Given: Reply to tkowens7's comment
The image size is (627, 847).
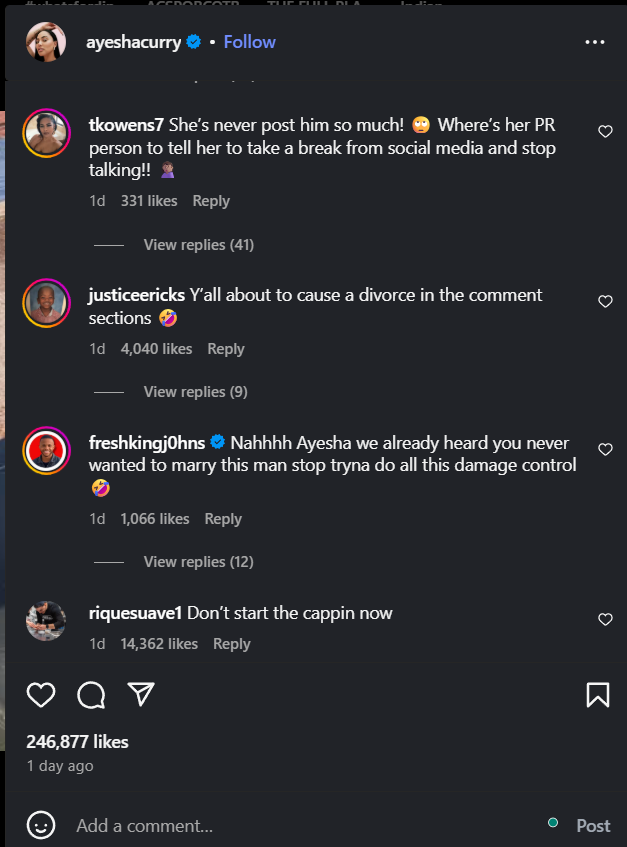Looking at the screenshot, I should 211,201.
